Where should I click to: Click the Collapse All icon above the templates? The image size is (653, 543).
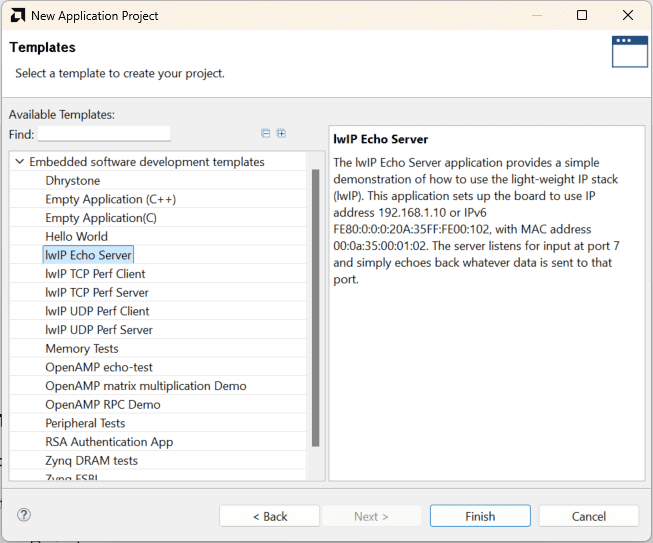coord(266,133)
